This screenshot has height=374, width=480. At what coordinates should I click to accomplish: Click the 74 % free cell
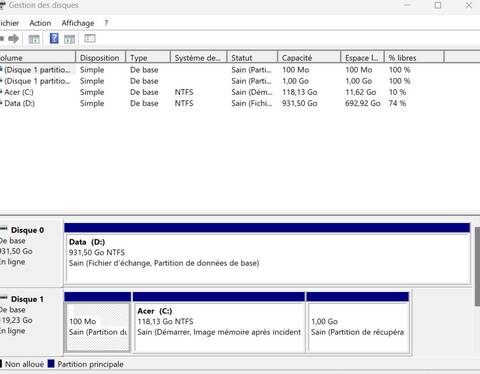click(397, 103)
